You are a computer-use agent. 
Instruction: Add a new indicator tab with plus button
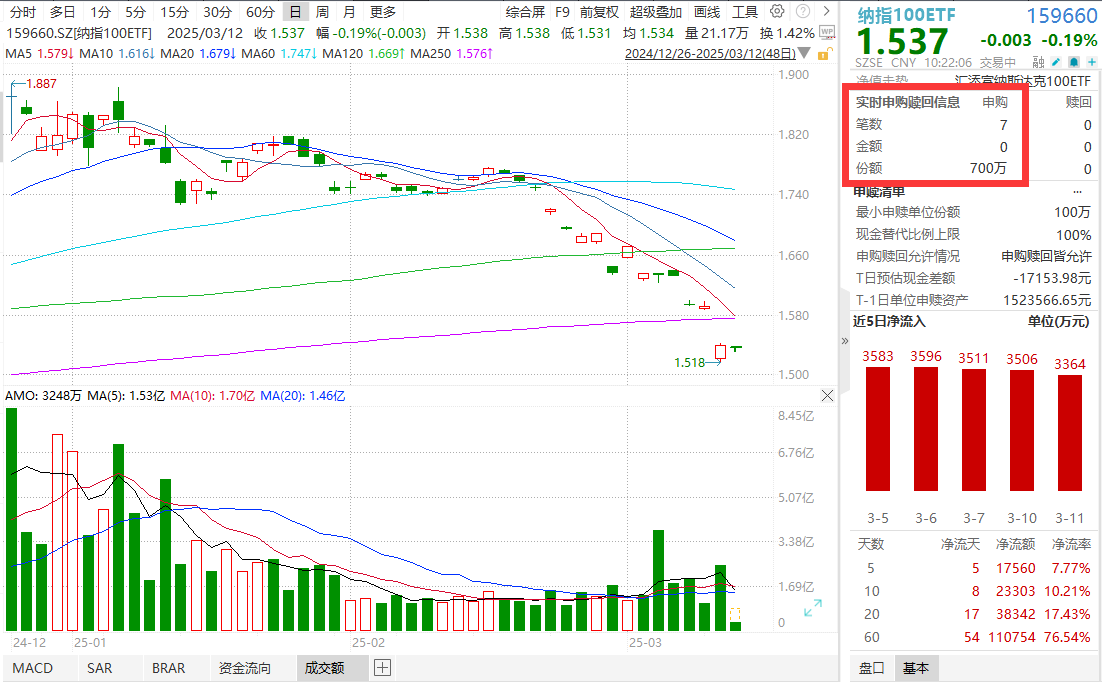point(382,668)
